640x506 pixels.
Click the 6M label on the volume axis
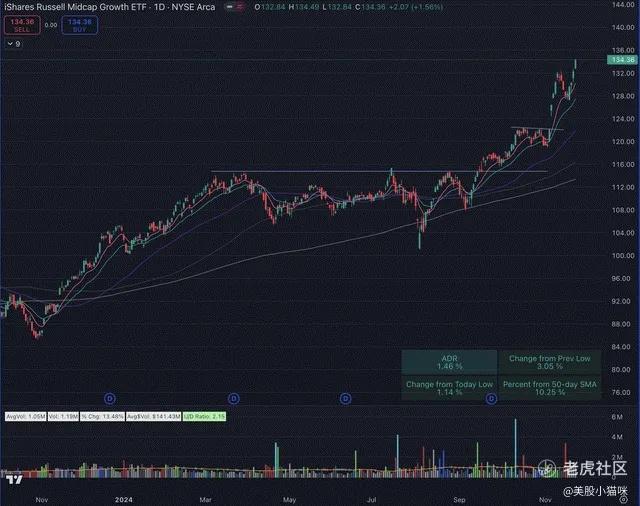(x=617, y=417)
